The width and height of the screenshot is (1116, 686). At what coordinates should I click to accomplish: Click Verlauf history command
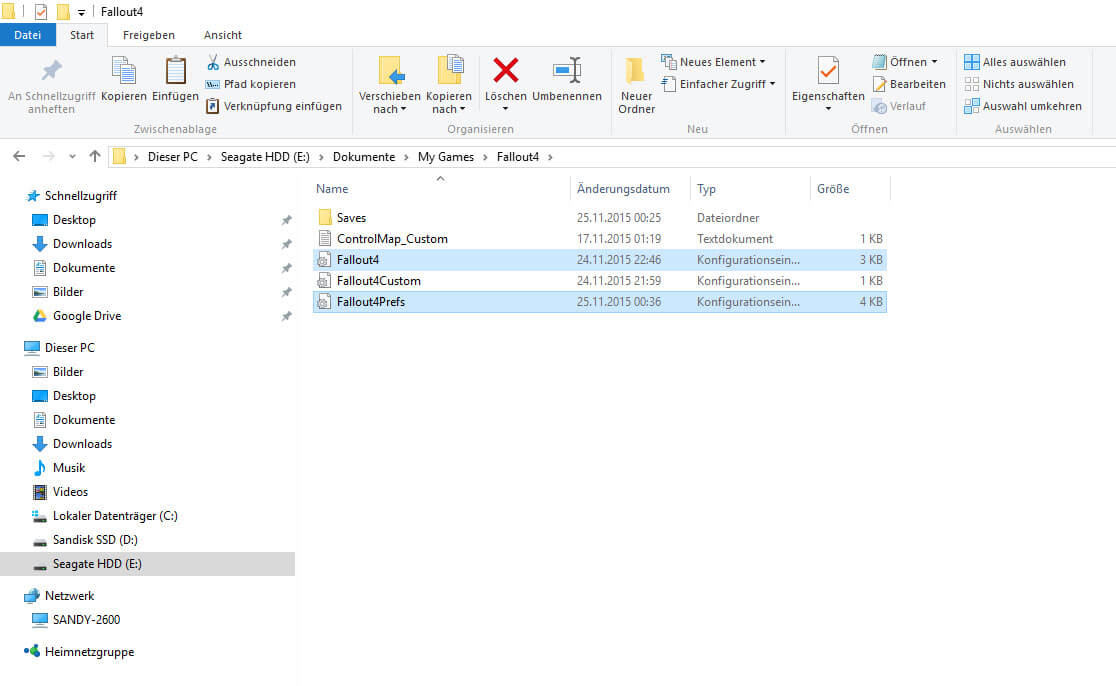[x=900, y=106]
